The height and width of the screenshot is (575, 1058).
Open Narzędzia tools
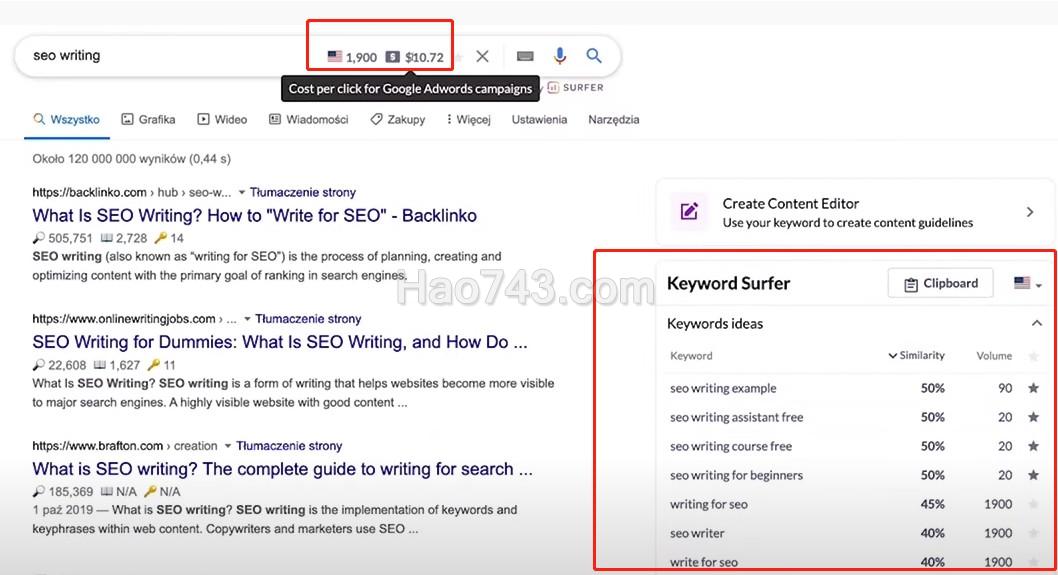(613, 119)
